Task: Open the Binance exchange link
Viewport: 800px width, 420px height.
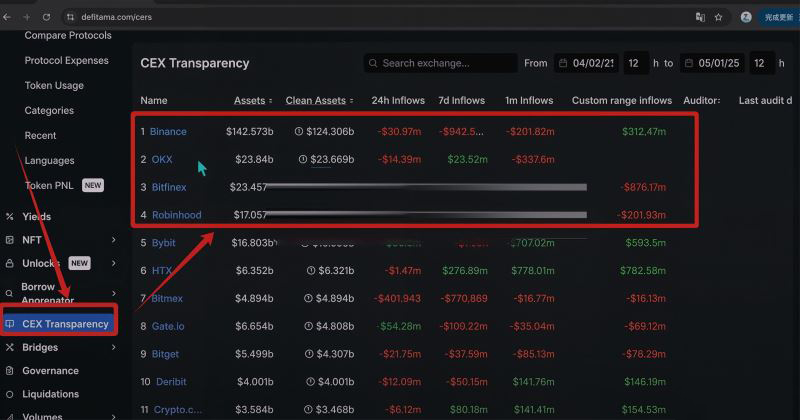Action: click(168, 132)
